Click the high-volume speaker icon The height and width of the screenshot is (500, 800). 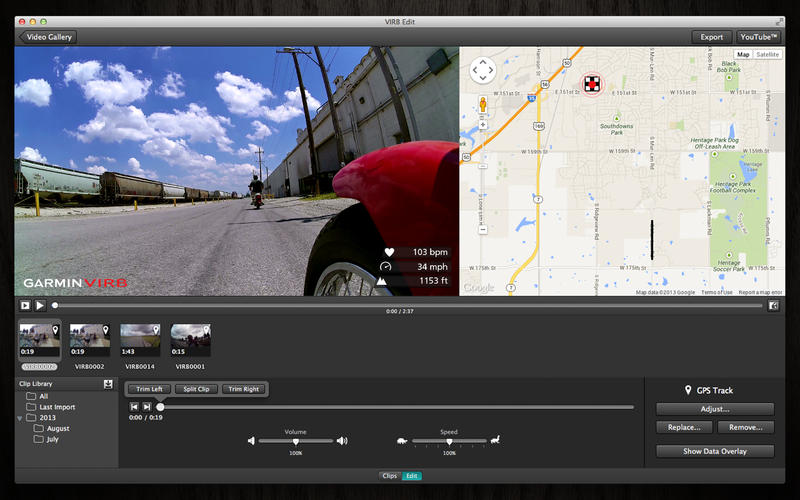tap(342, 440)
